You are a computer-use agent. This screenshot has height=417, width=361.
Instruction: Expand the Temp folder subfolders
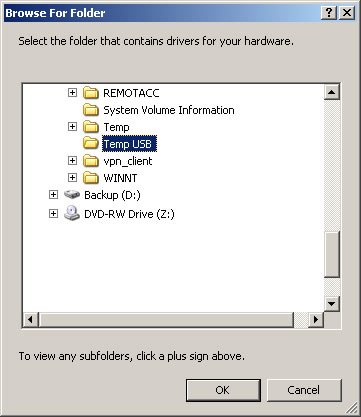coord(72,126)
